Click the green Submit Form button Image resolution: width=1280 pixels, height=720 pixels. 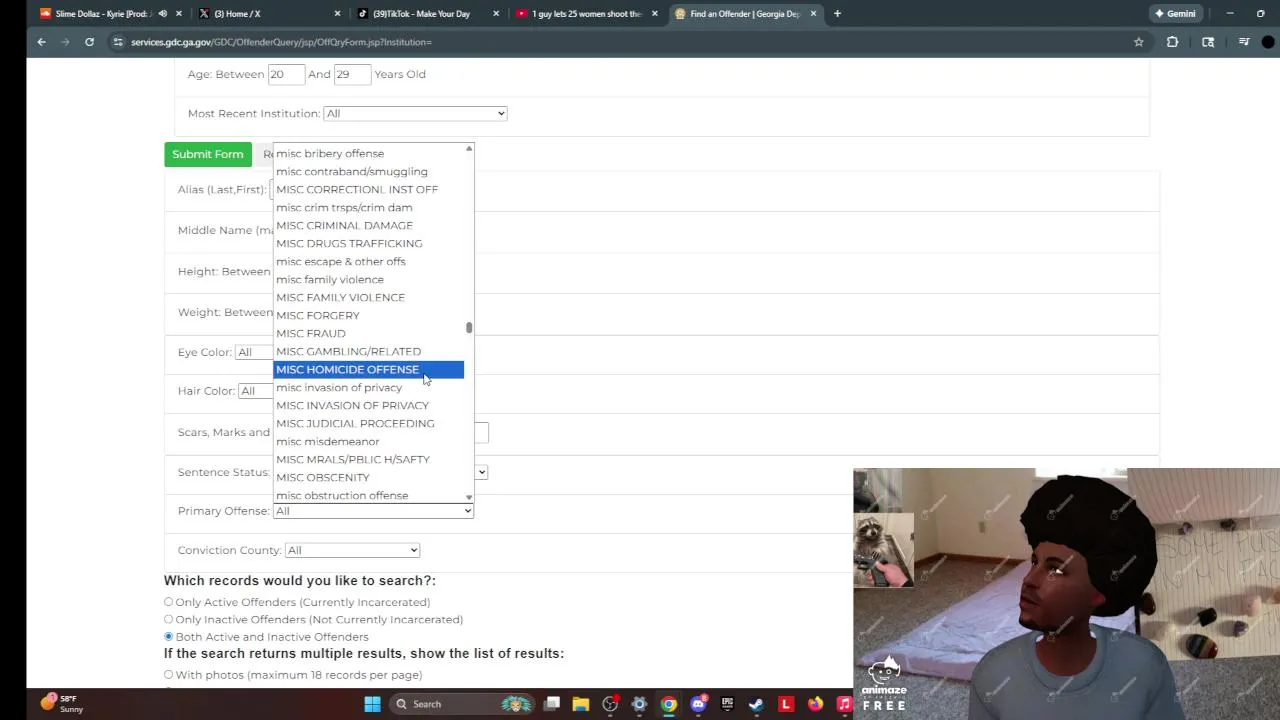click(x=208, y=154)
